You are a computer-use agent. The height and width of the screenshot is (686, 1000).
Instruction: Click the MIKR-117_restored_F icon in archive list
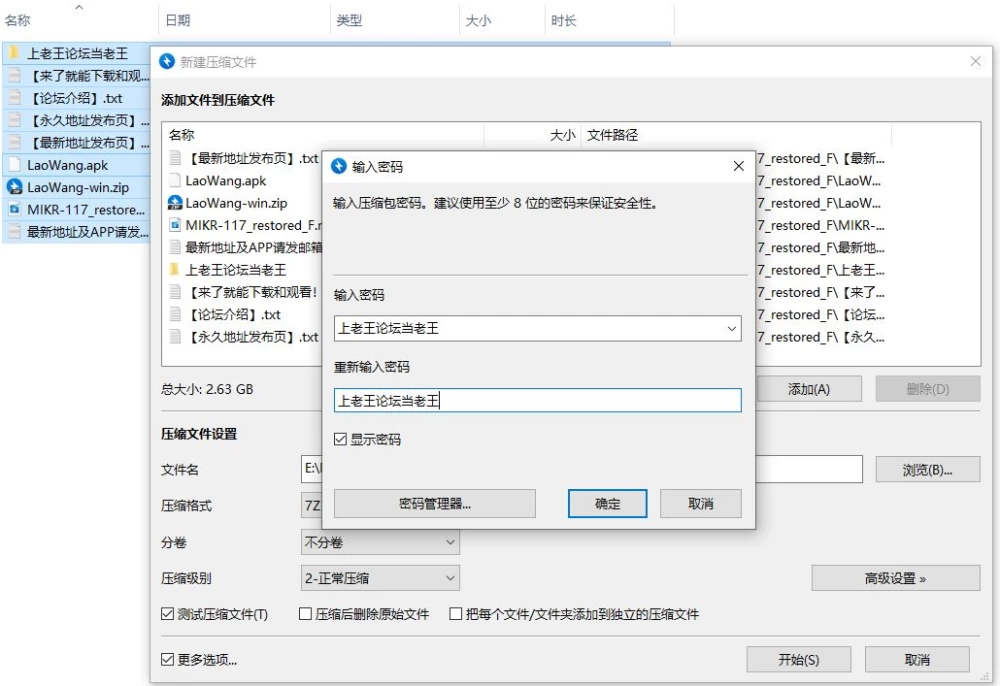175,225
